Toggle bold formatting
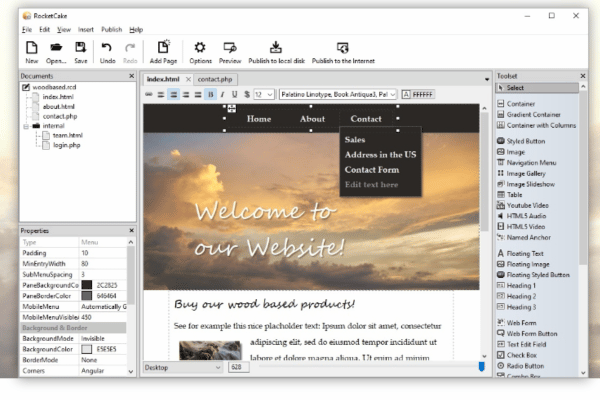 [x=210, y=94]
